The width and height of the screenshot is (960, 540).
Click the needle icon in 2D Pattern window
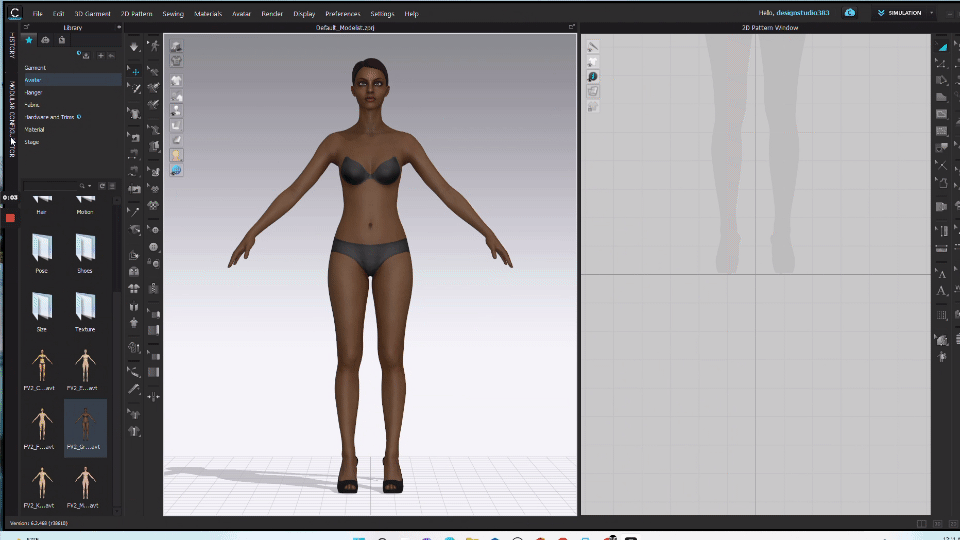pyautogui.click(x=593, y=47)
